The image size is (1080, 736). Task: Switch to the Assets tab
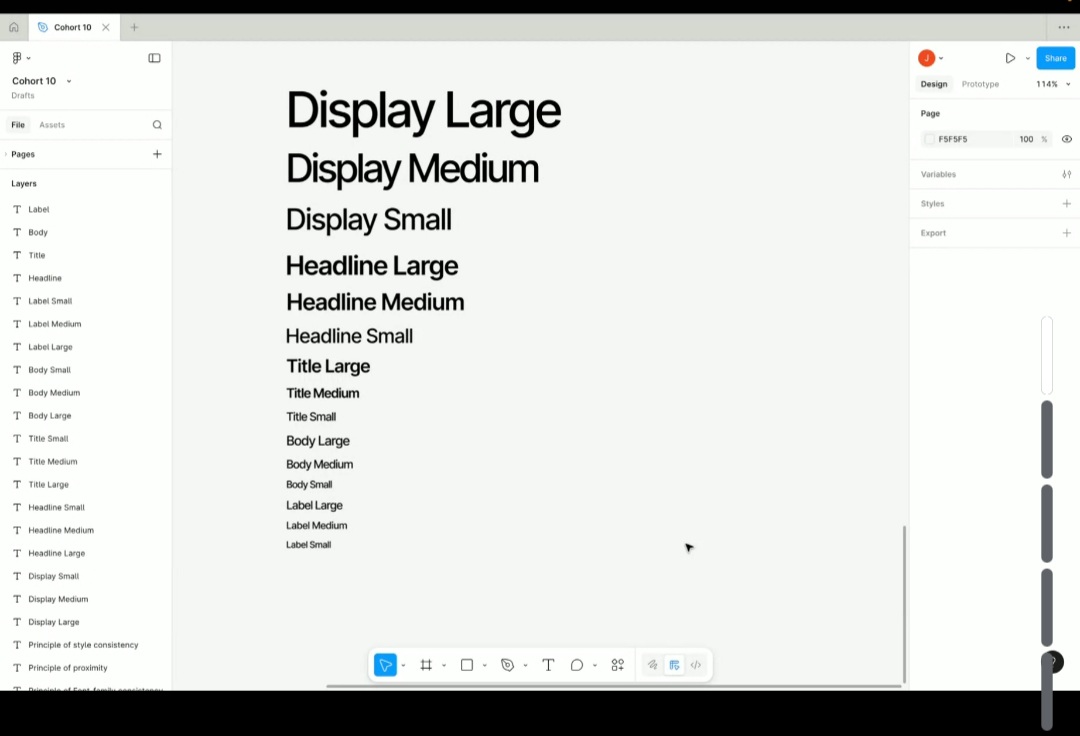pos(52,125)
